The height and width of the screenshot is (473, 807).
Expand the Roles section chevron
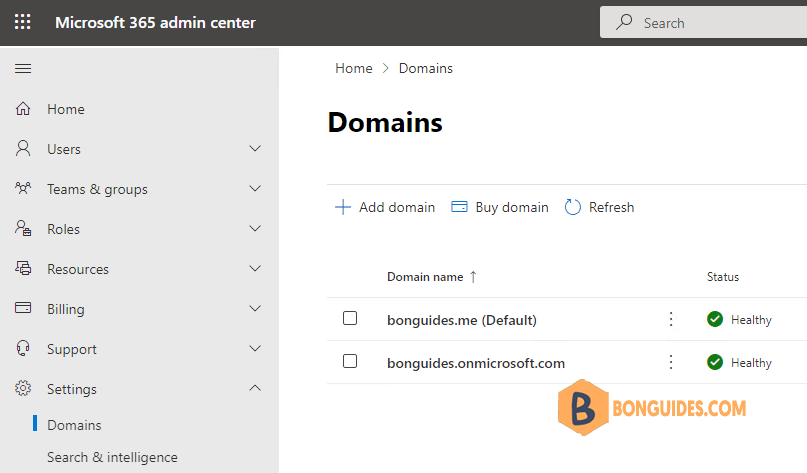(x=255, y=228)
